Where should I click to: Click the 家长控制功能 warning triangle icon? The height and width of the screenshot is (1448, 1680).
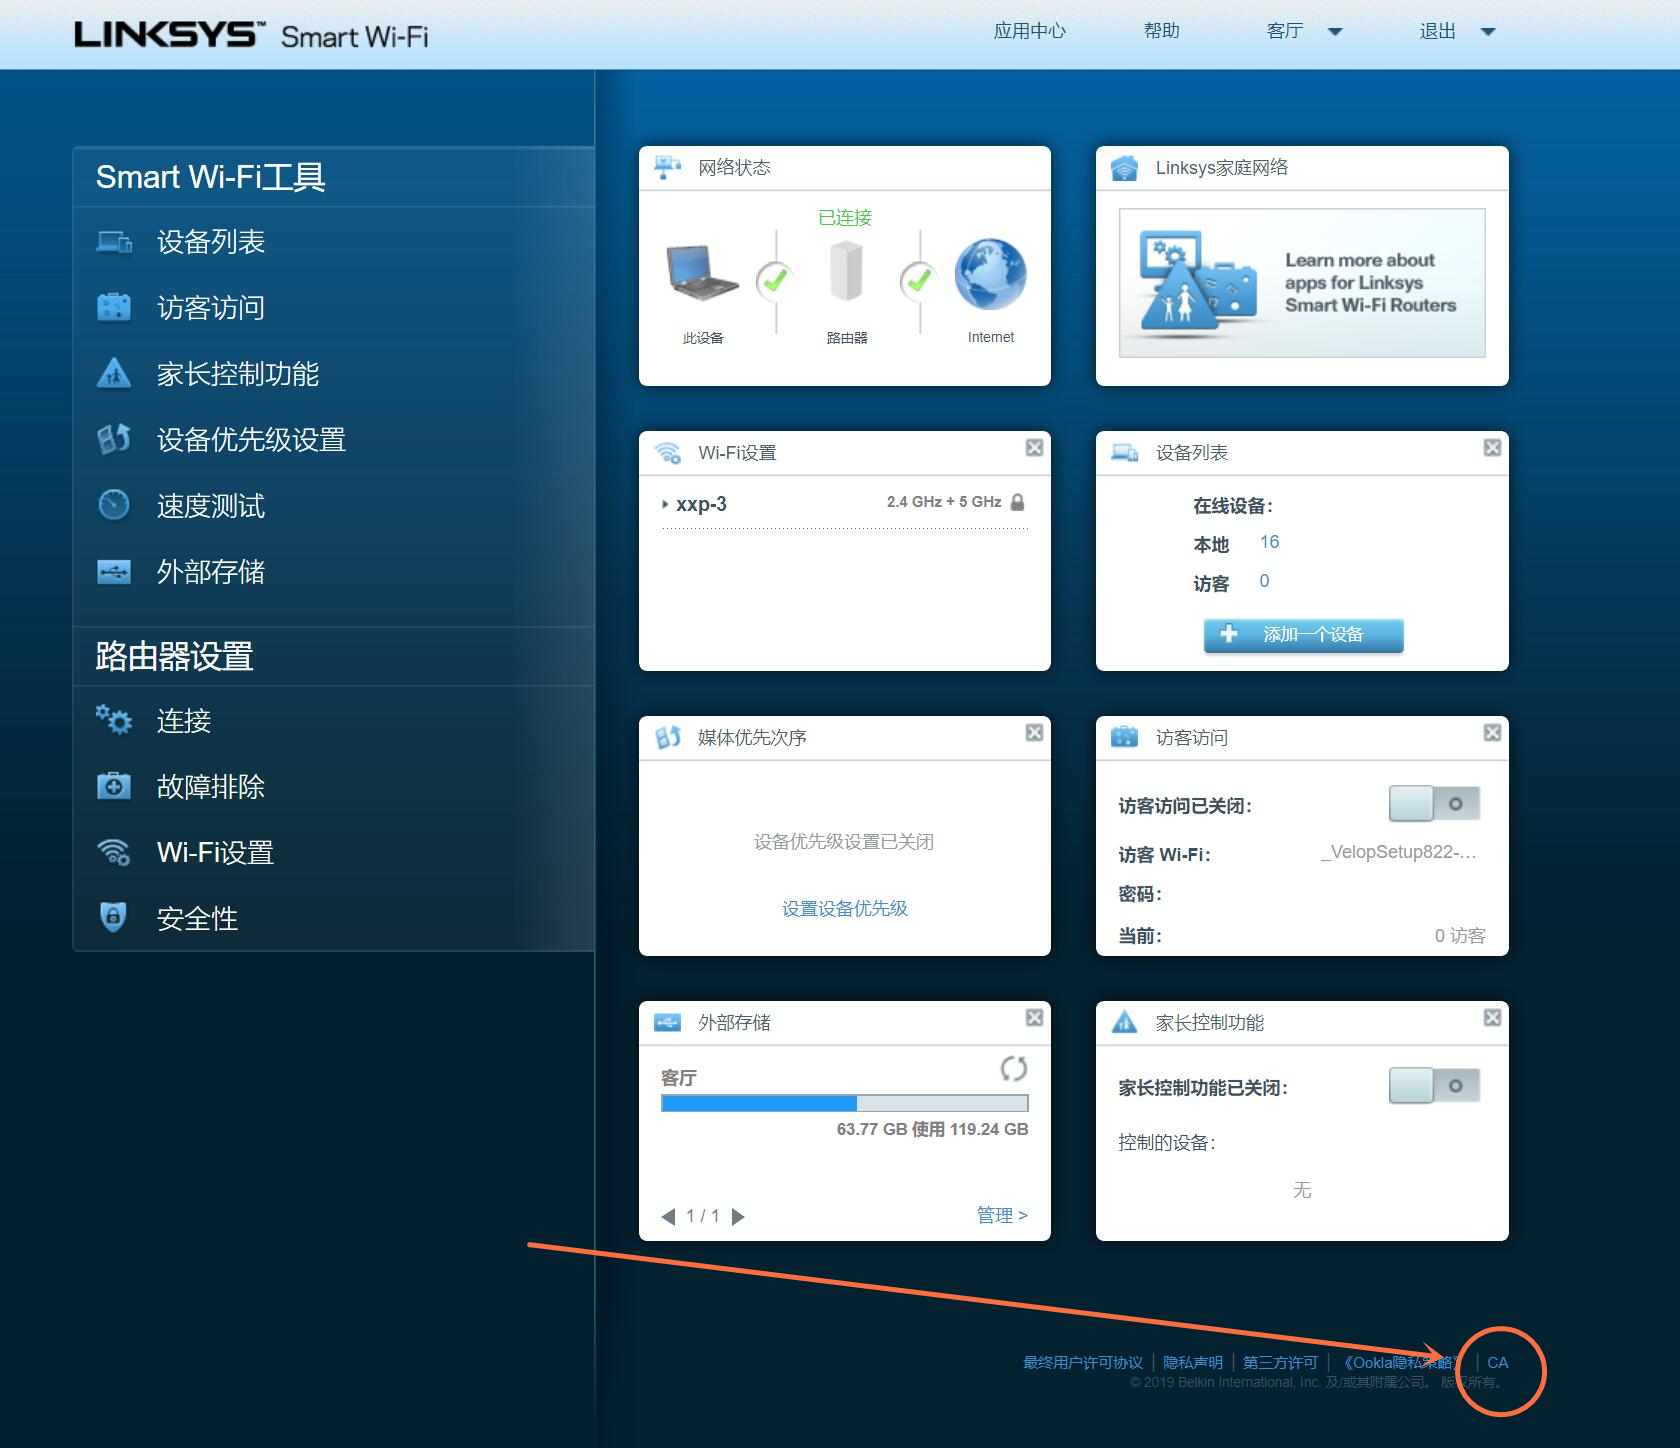[x=114, y=373]
